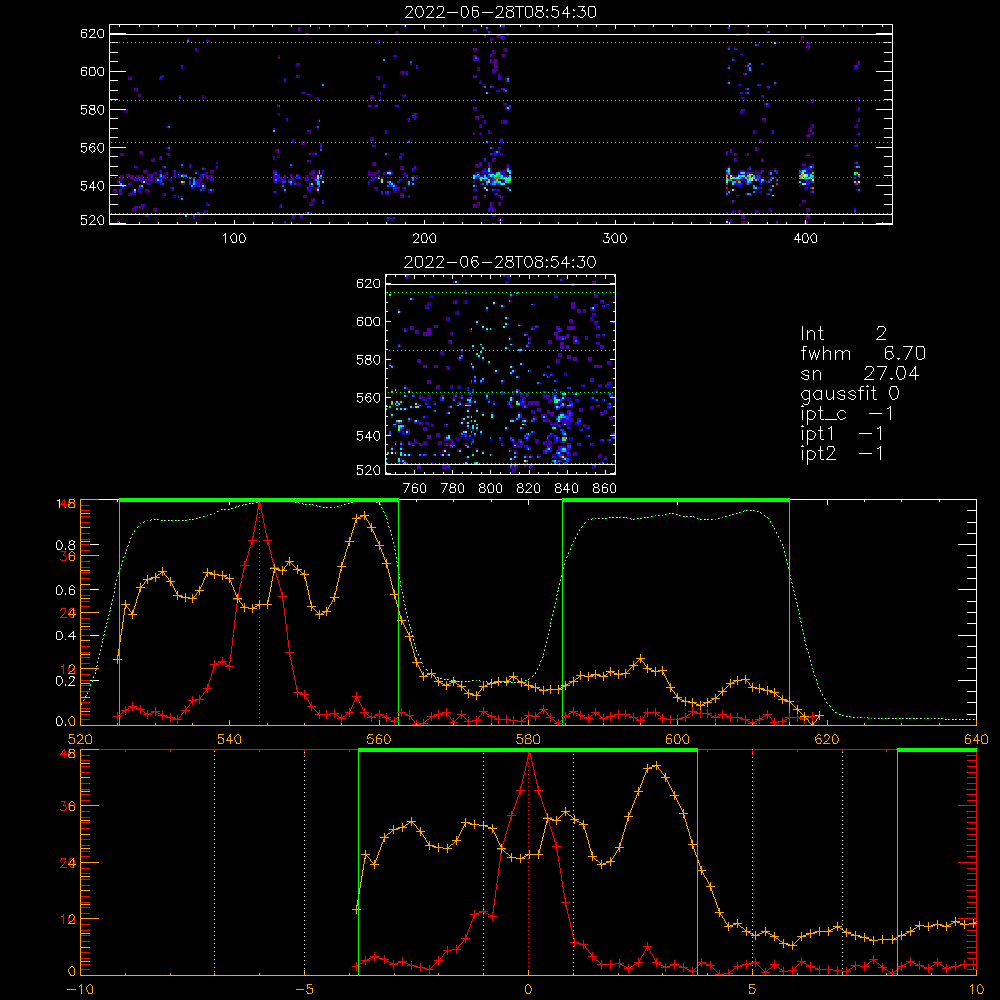Click x-axis label 100 on top plot

click(234, 239)
